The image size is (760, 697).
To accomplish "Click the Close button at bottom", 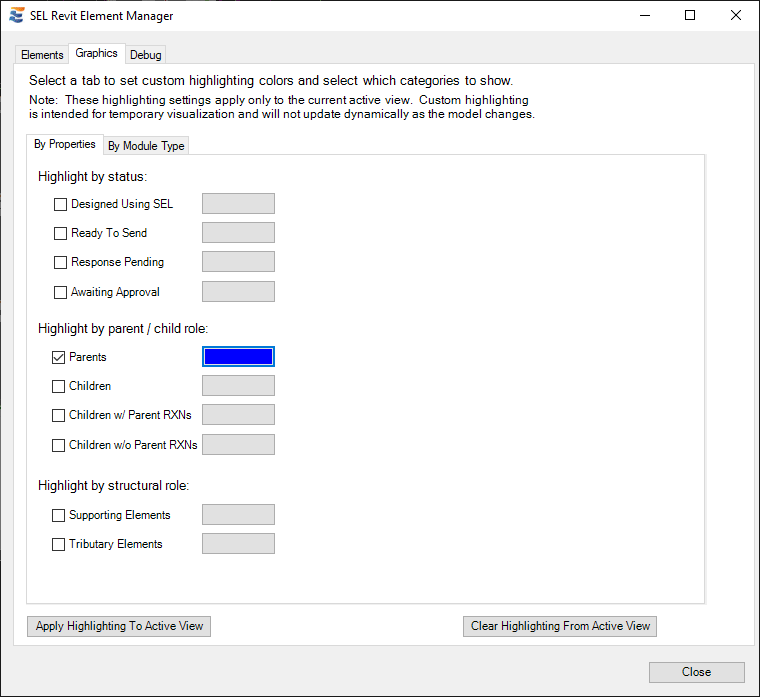I will [x=697, y=672].
